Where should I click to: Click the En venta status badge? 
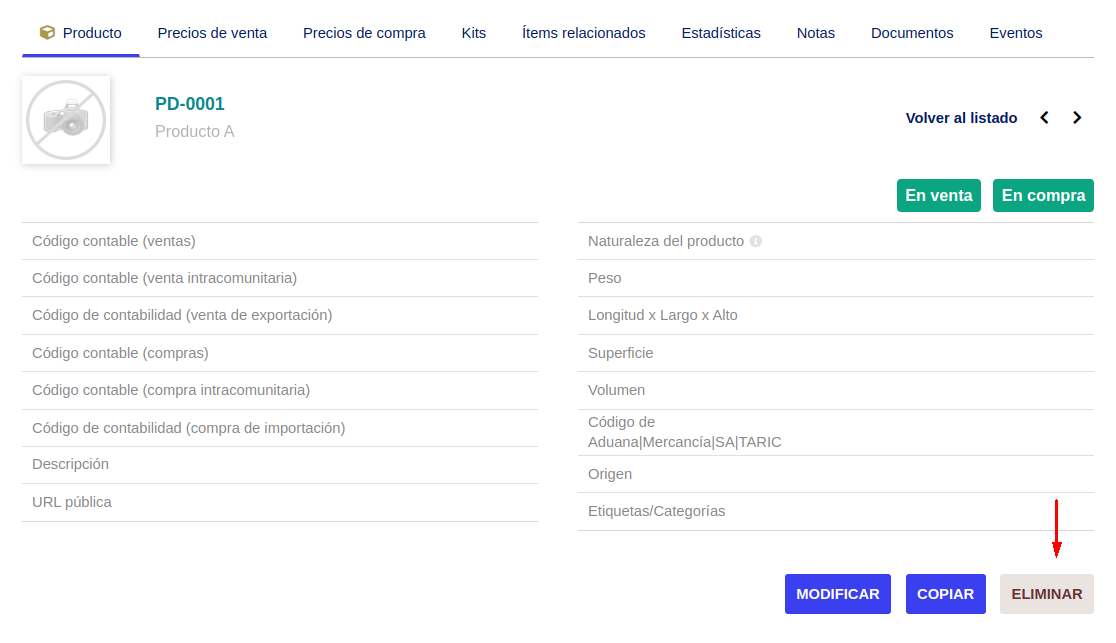(x=938, y=195)
